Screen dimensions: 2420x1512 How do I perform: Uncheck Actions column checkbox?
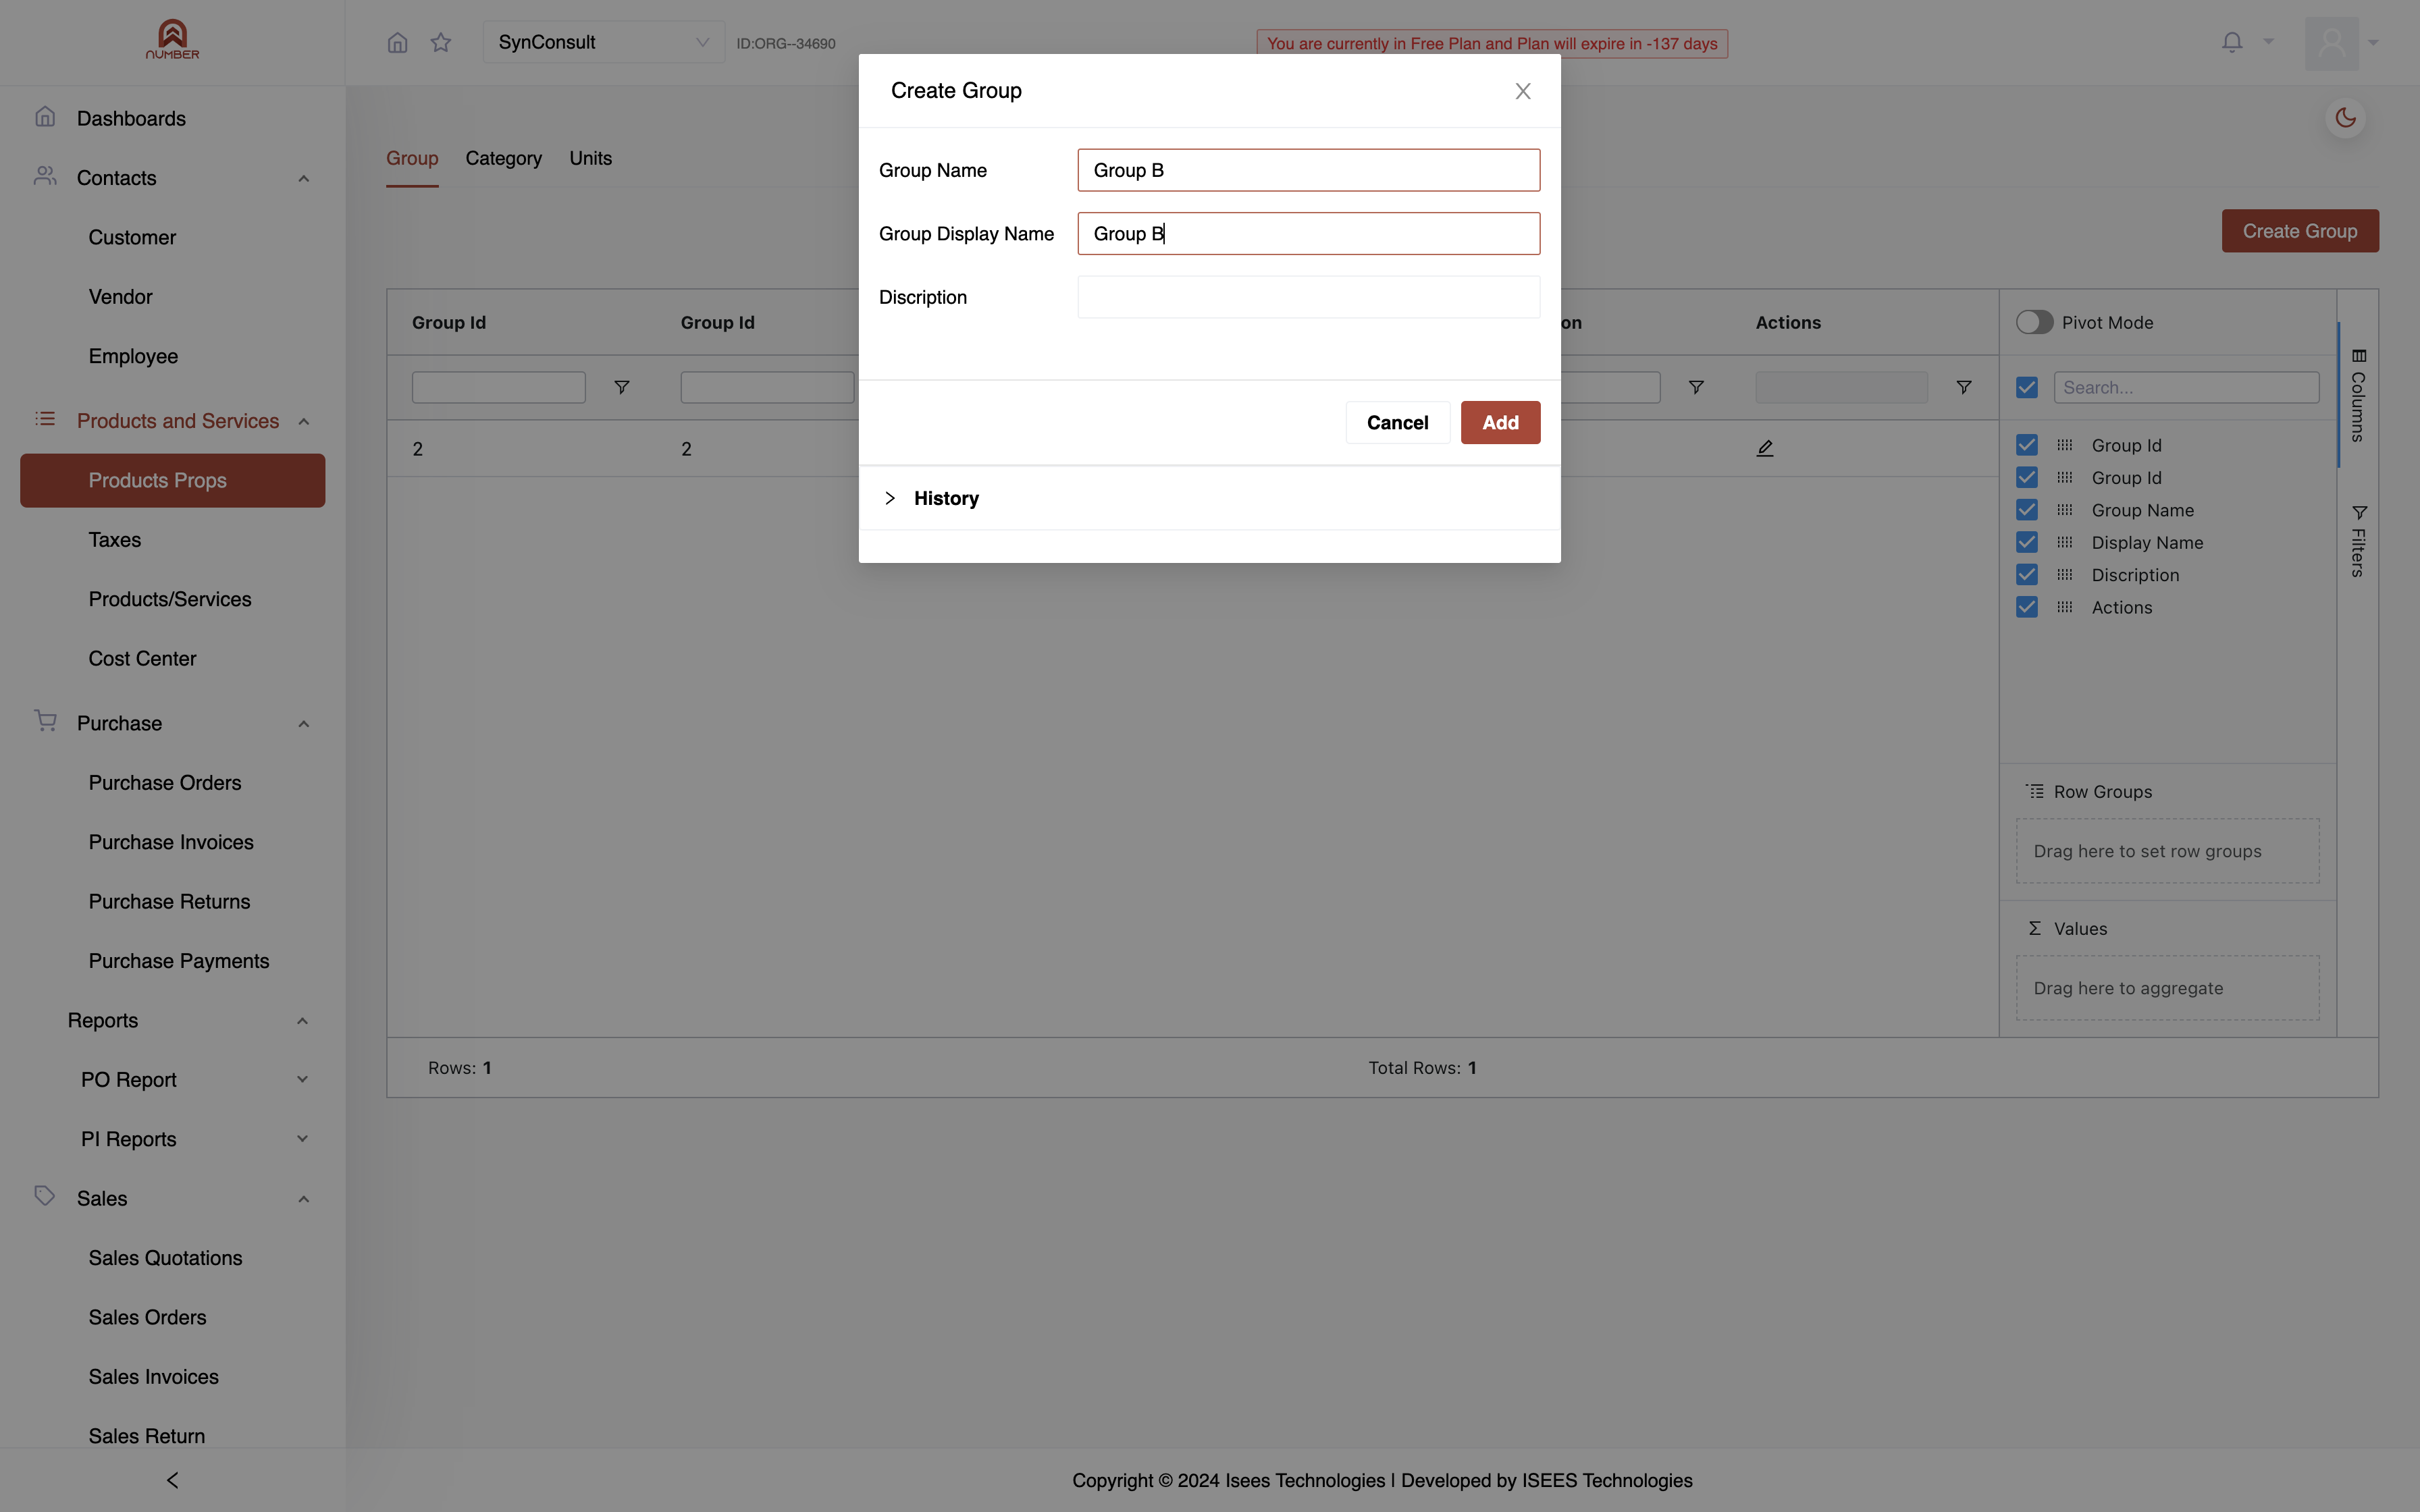click(2027, 607)
